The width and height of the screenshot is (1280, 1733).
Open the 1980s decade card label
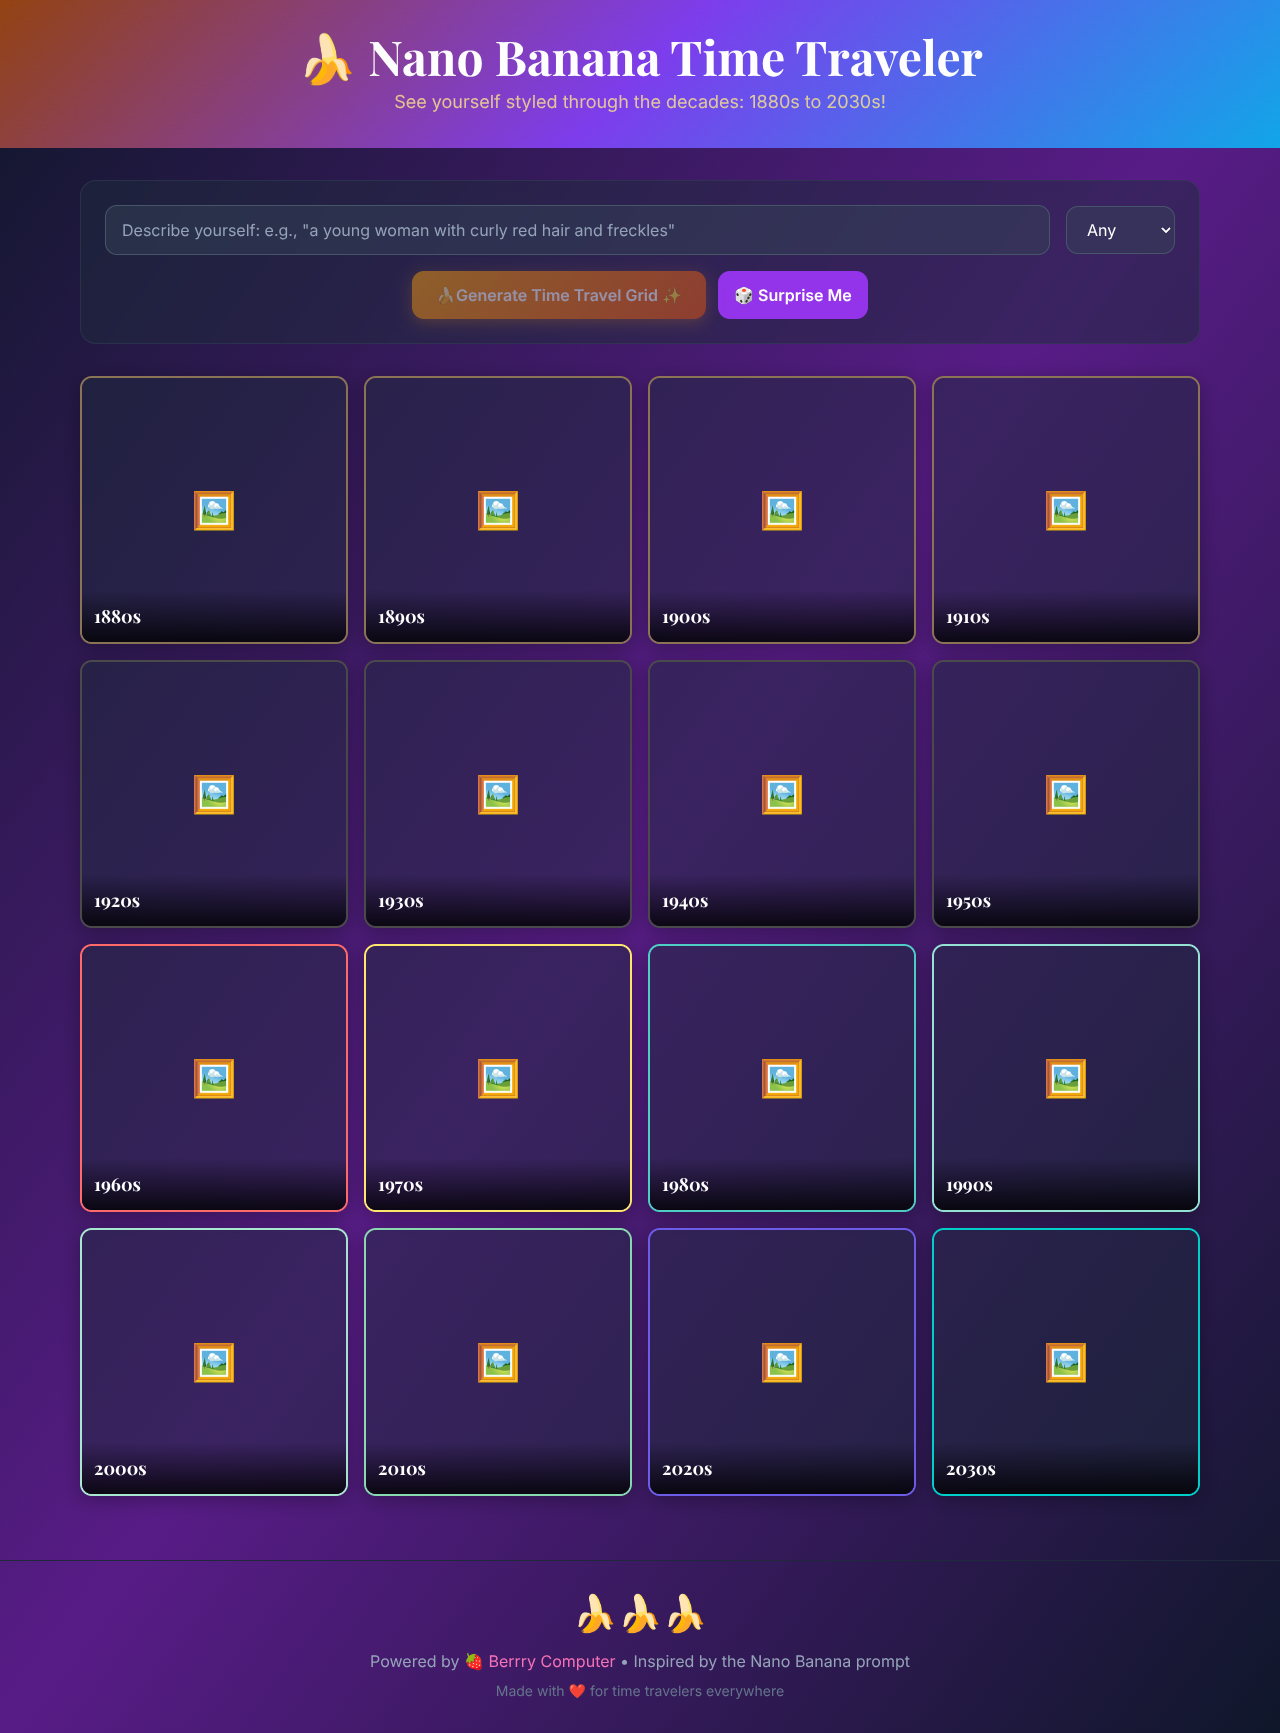(685, 1185)
